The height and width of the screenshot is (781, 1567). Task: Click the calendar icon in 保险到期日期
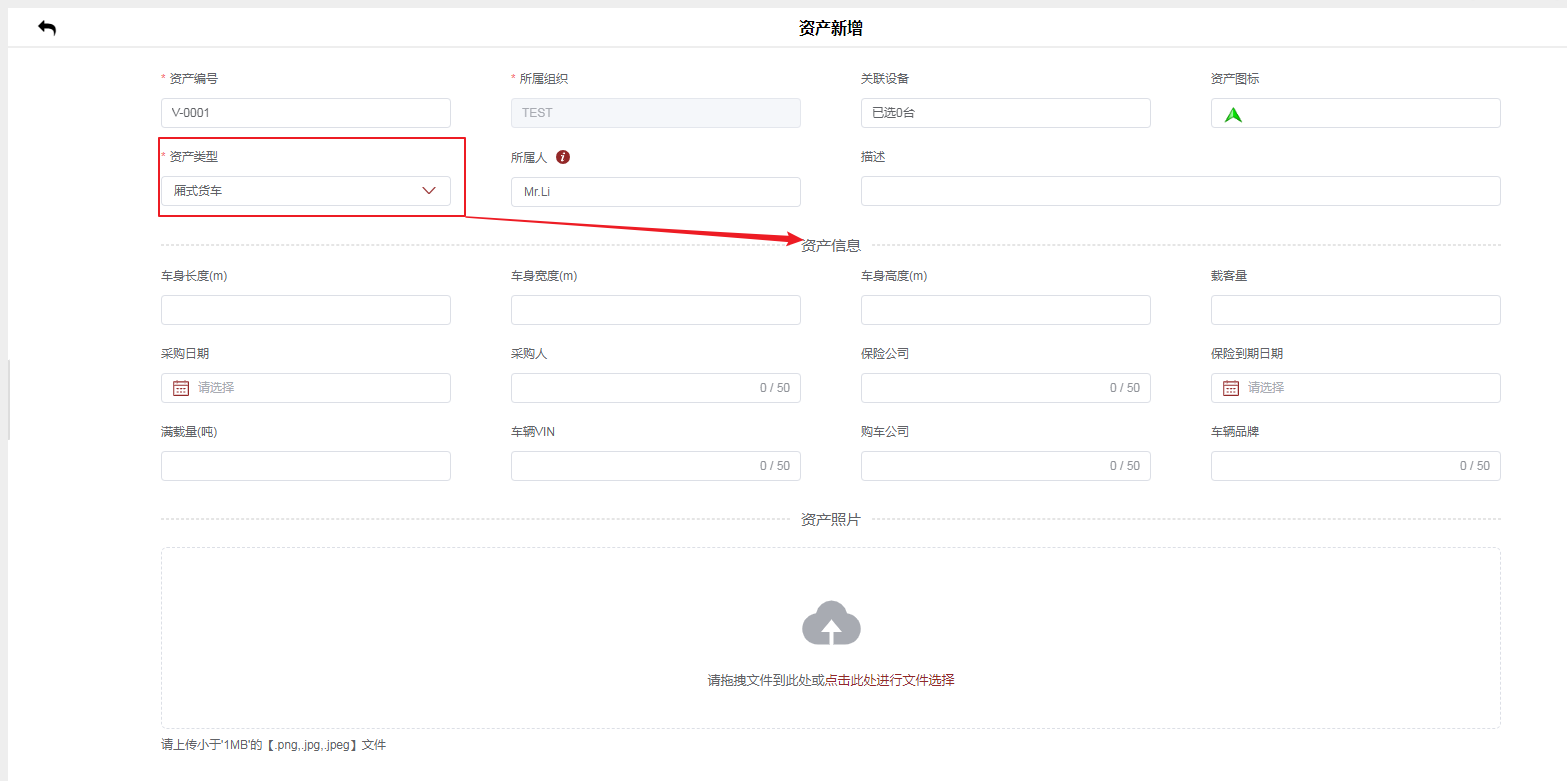pos(1231,388)
